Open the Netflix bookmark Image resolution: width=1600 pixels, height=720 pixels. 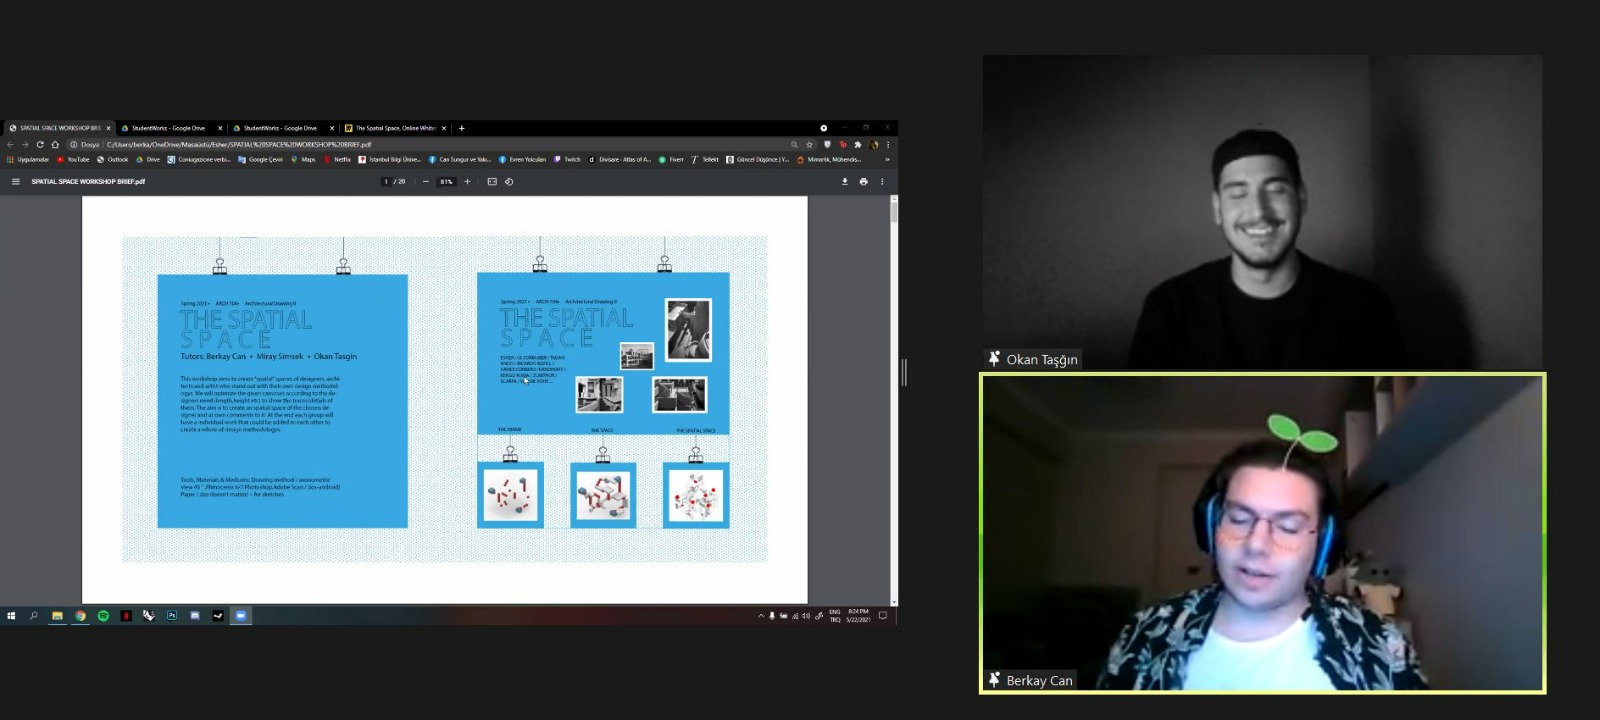pyautogui.click(x=337, y=159)
